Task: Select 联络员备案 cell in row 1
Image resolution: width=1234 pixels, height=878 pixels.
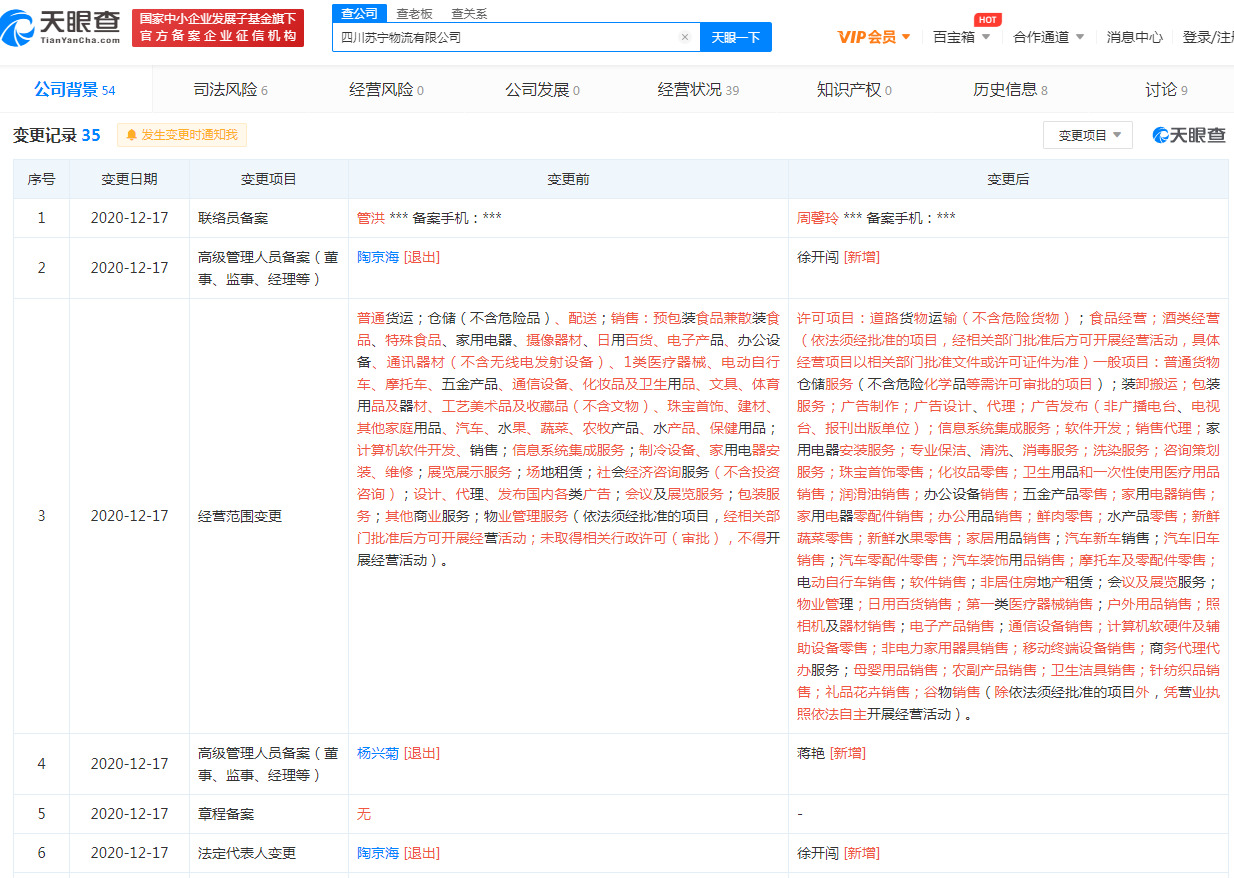Action: click(269, 217)
